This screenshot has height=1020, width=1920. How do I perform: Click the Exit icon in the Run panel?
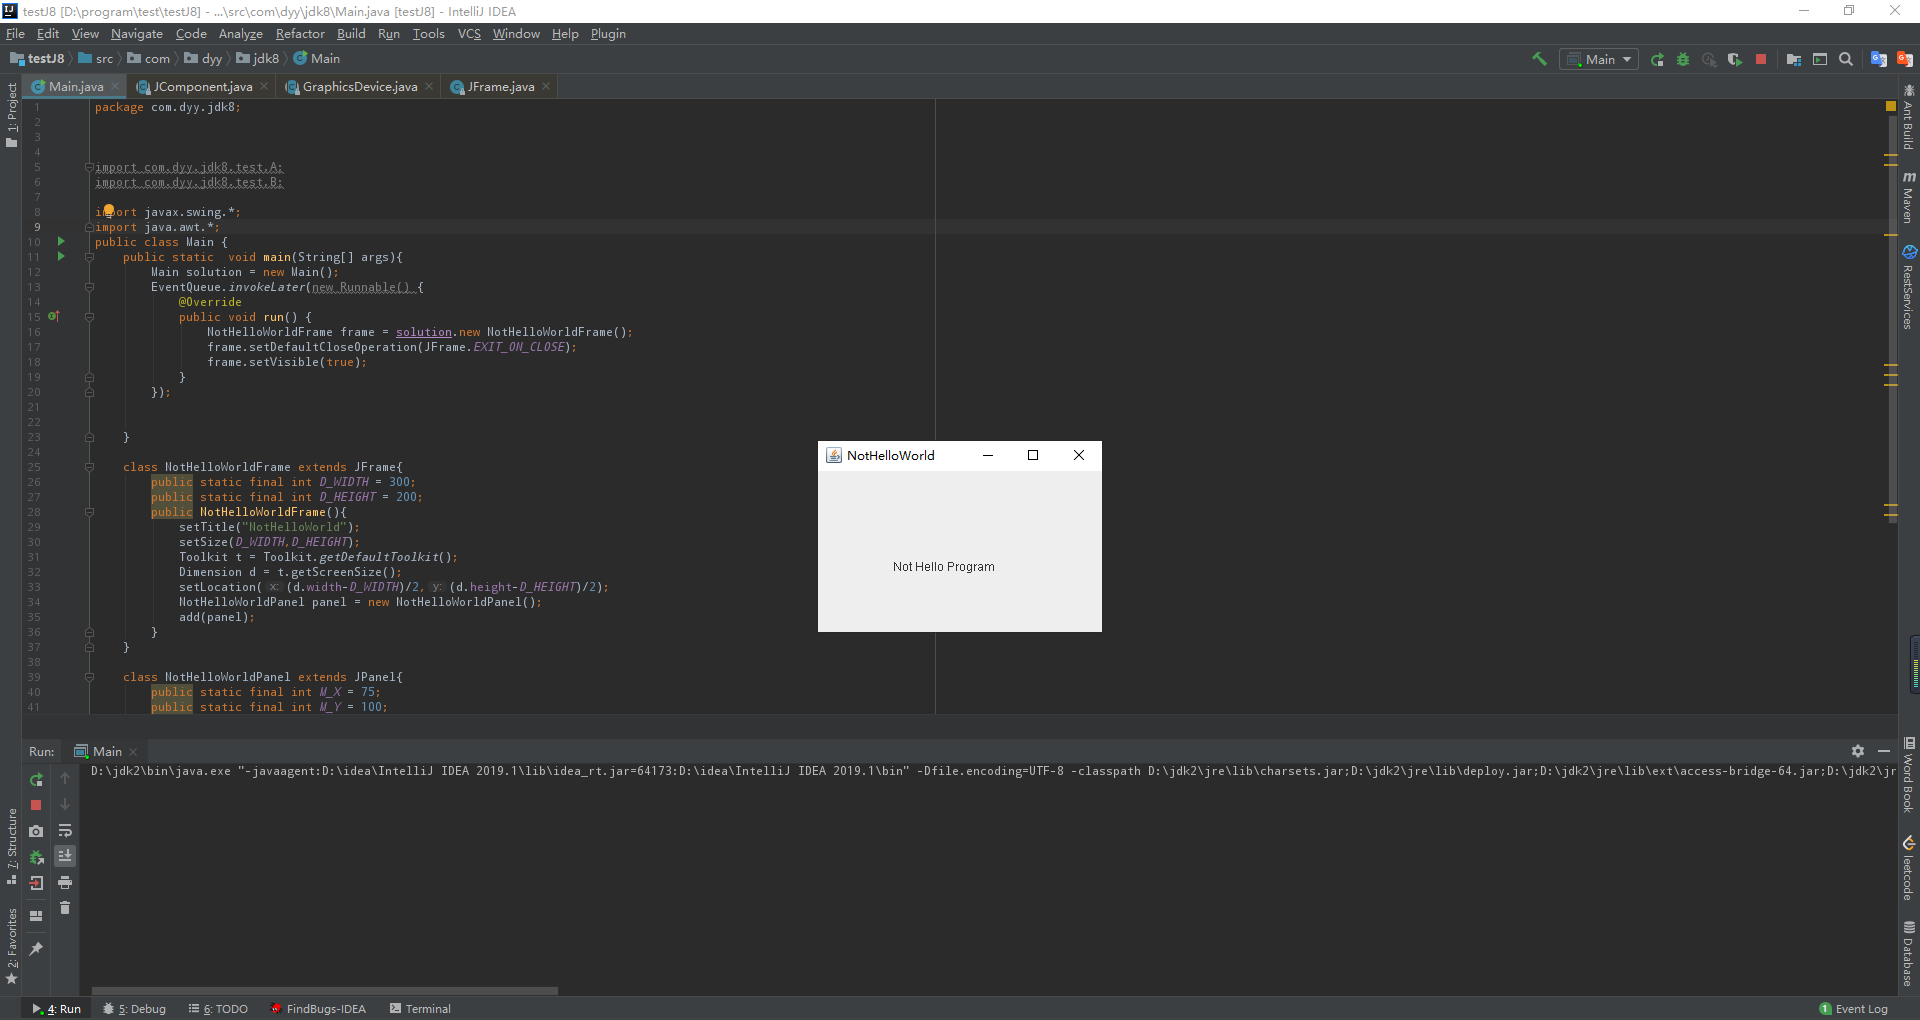(x=36, y=883)
